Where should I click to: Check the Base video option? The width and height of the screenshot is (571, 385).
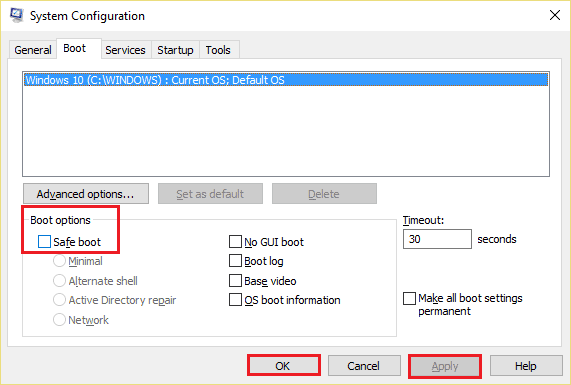pos(235,281)
